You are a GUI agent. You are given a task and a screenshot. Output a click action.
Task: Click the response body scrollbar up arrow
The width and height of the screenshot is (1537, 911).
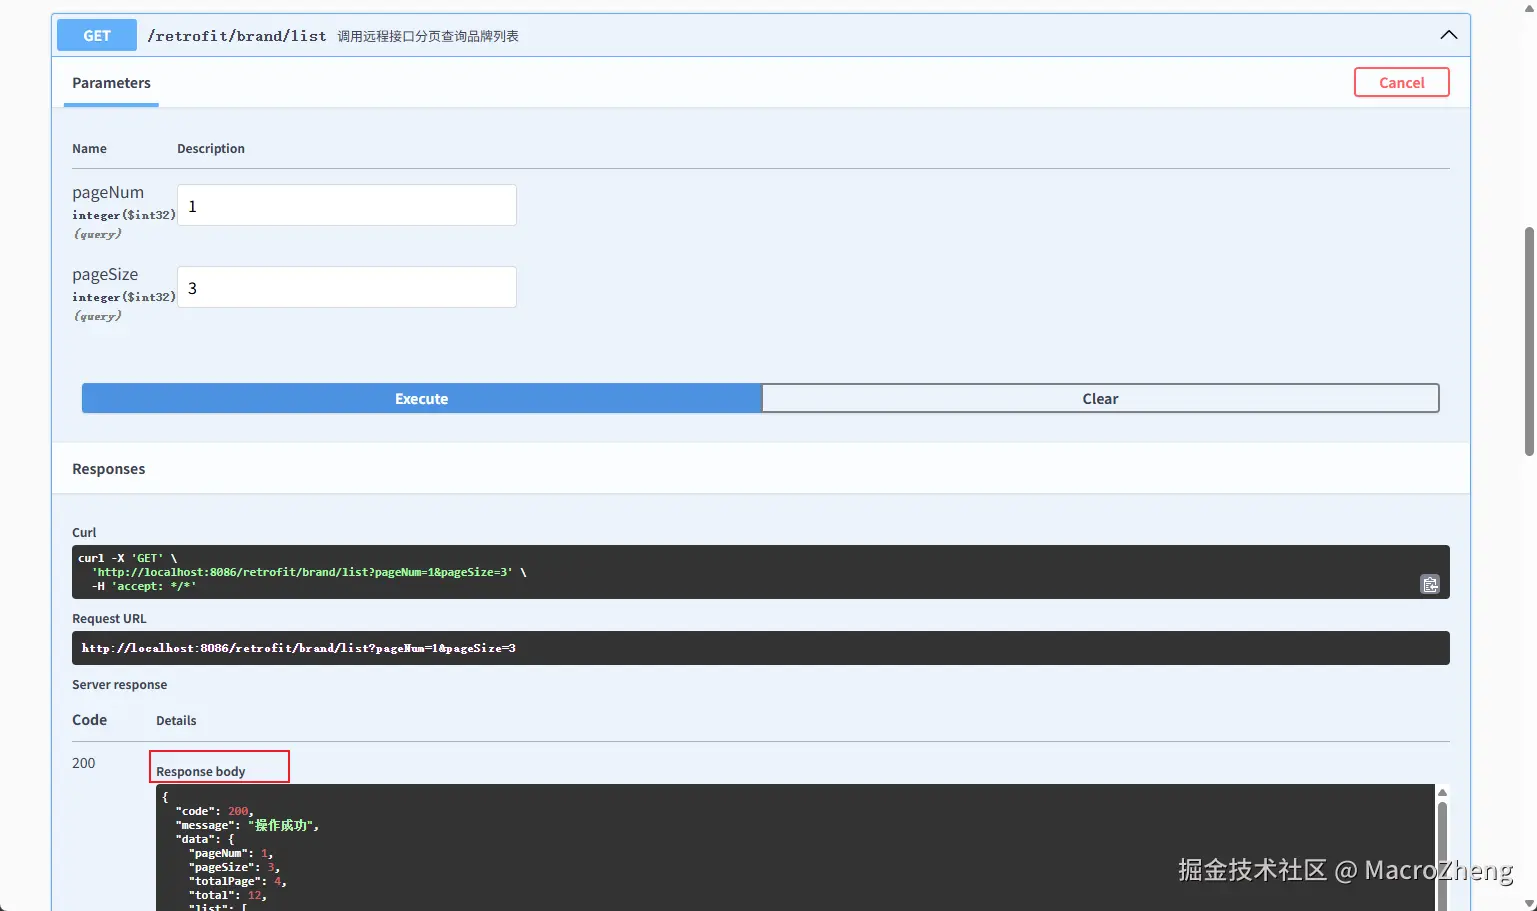tap(1442, 793)
